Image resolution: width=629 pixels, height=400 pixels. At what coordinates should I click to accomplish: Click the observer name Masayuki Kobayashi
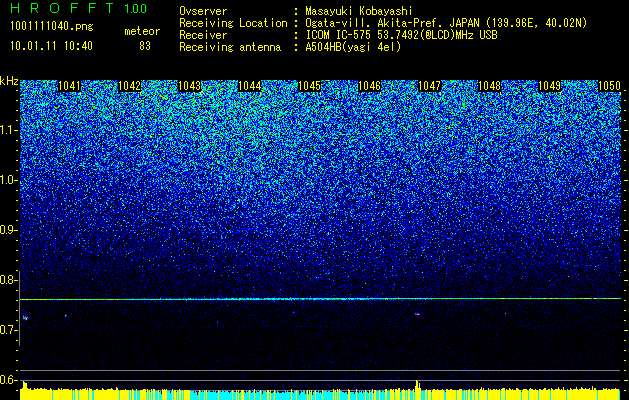(x=359, y=11)
